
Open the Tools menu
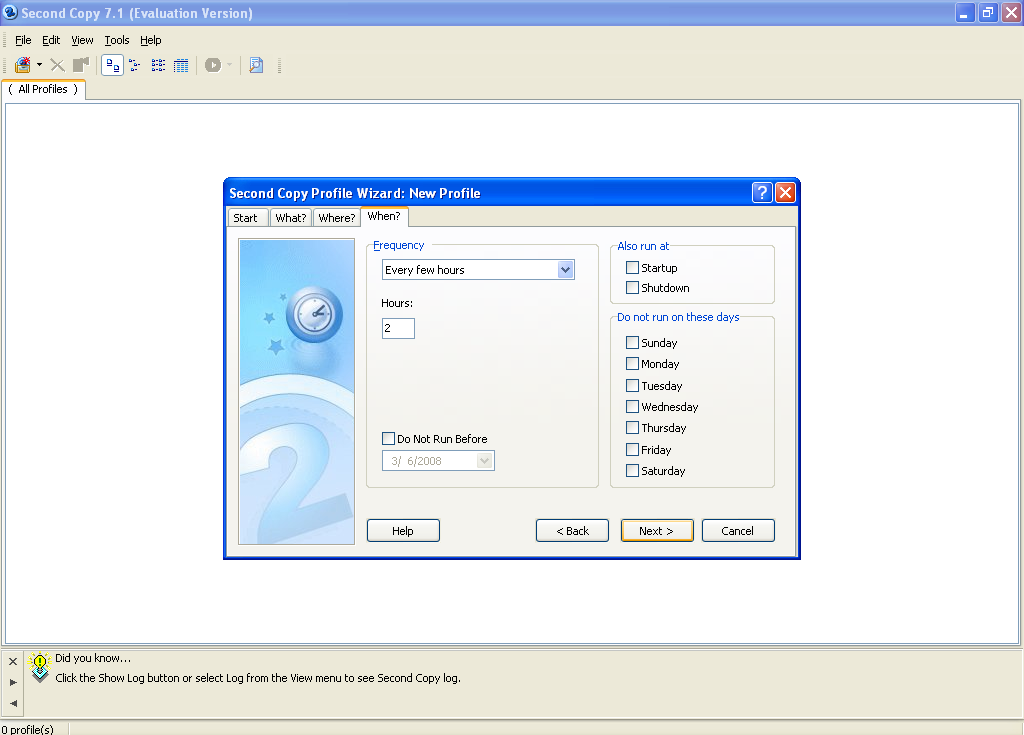tap(117, 40)
